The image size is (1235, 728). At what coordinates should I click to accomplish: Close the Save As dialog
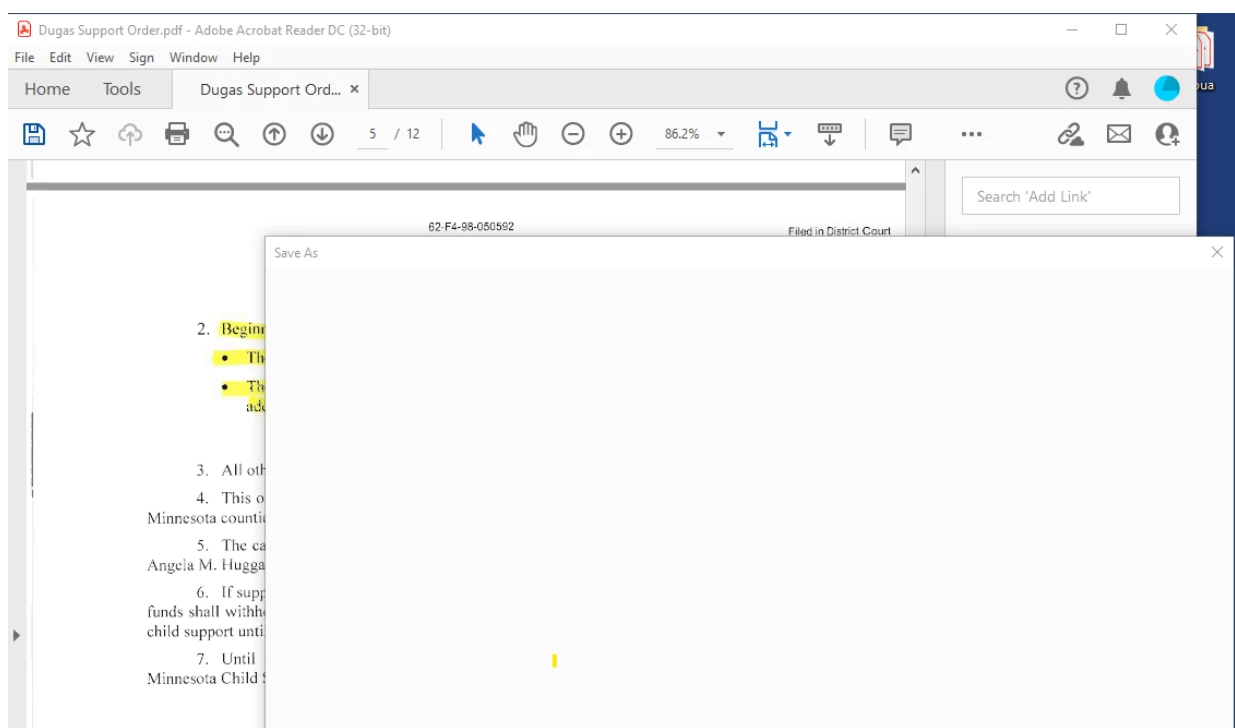click(1216, 252)
